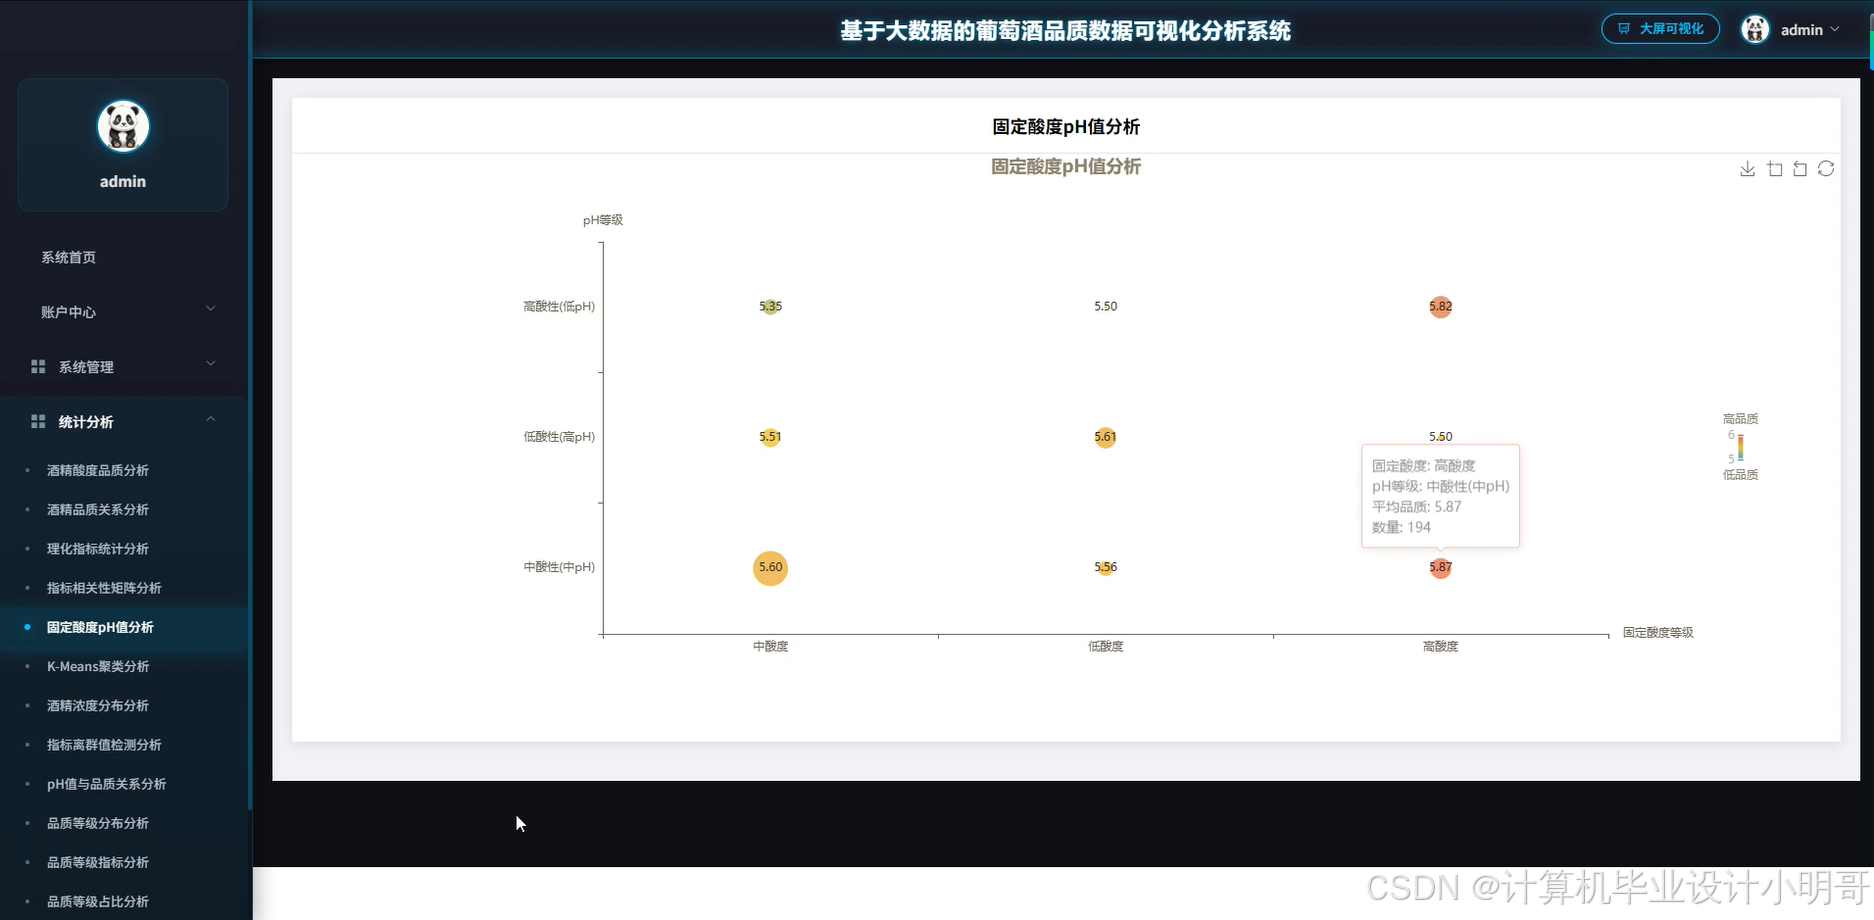The image size is (1874, 920).
Task: Open 酒精品质关系分析 page
Action: click(98, 509)
